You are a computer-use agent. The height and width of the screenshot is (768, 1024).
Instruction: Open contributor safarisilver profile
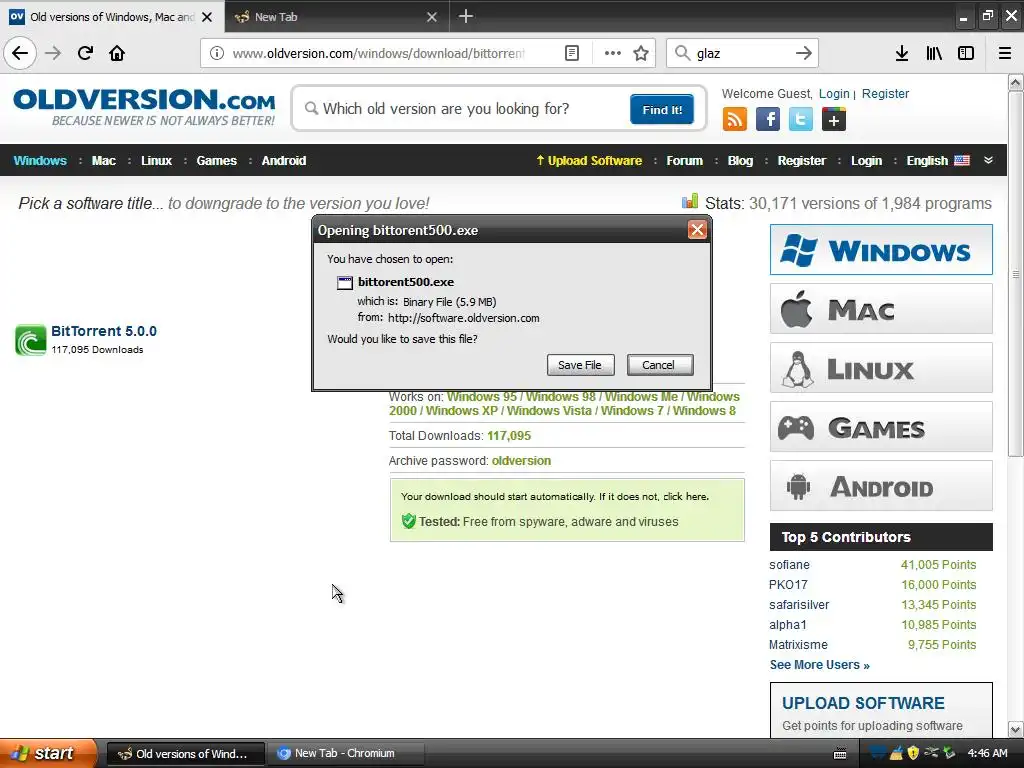pos(799,605)
